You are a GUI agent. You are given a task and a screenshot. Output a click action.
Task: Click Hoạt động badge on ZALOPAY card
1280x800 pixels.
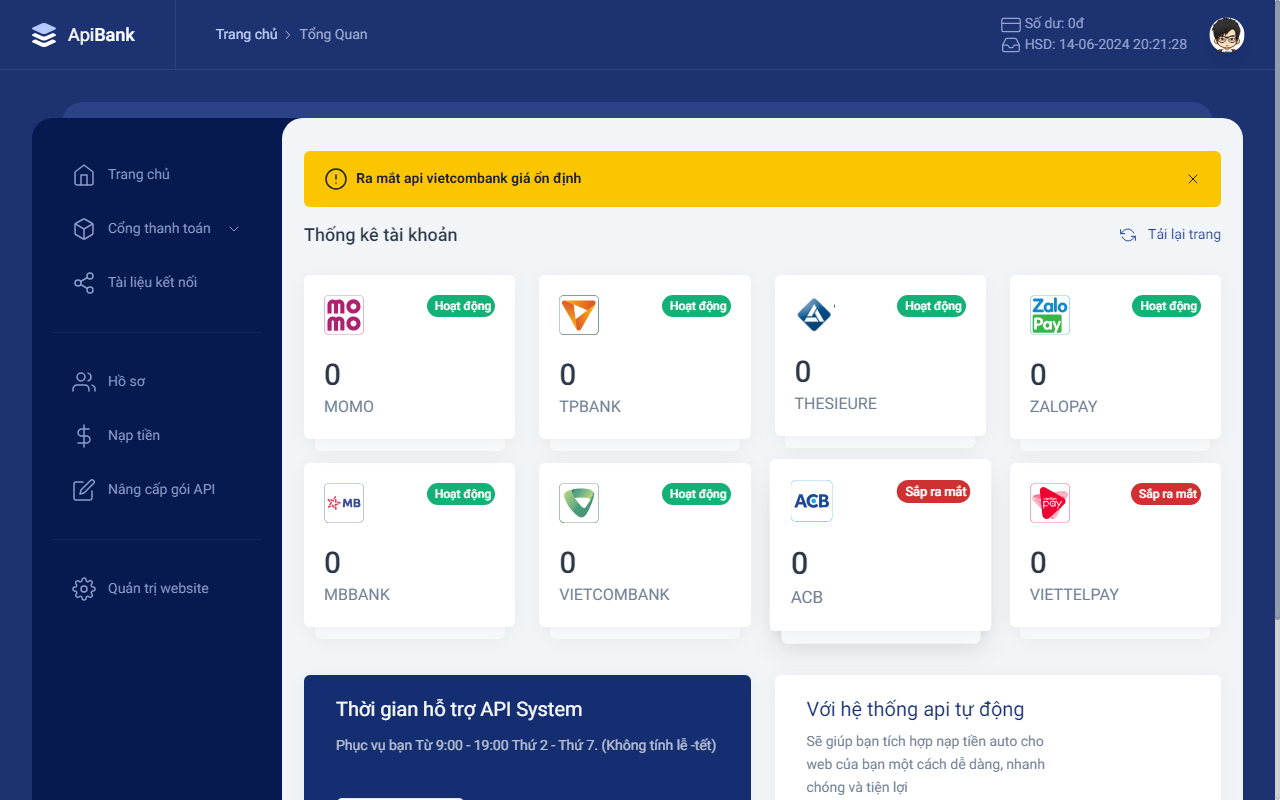pos(1168,306)
